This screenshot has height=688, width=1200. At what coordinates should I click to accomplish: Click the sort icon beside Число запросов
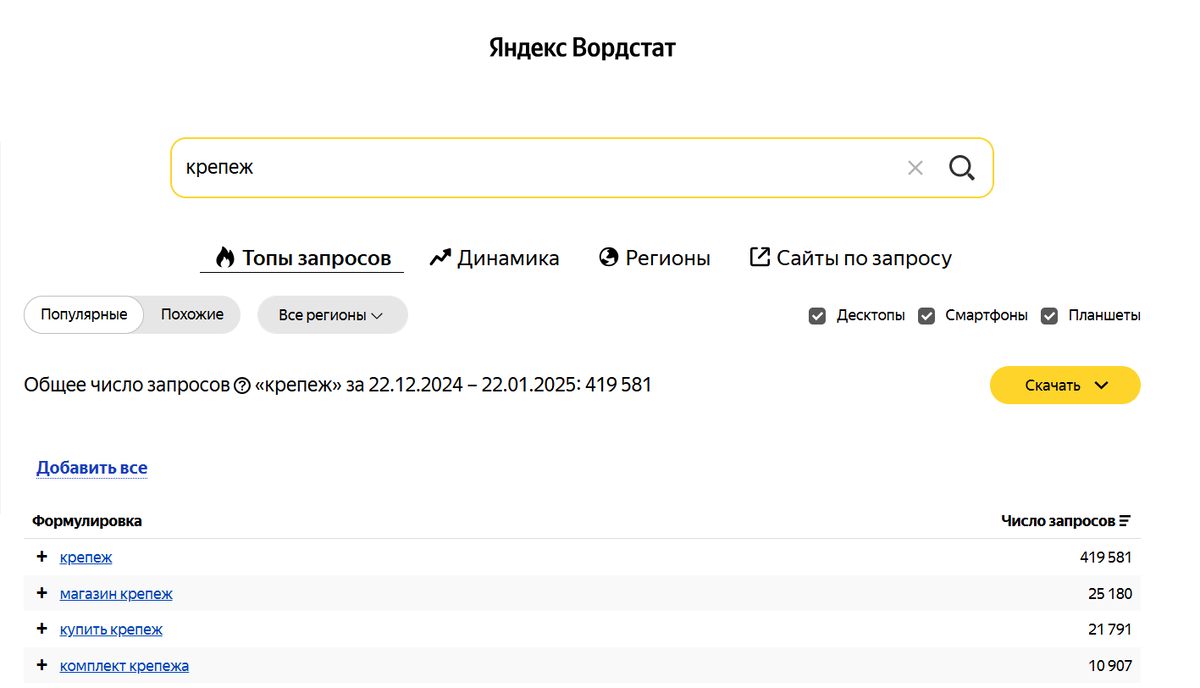[x=1125, y=521]
